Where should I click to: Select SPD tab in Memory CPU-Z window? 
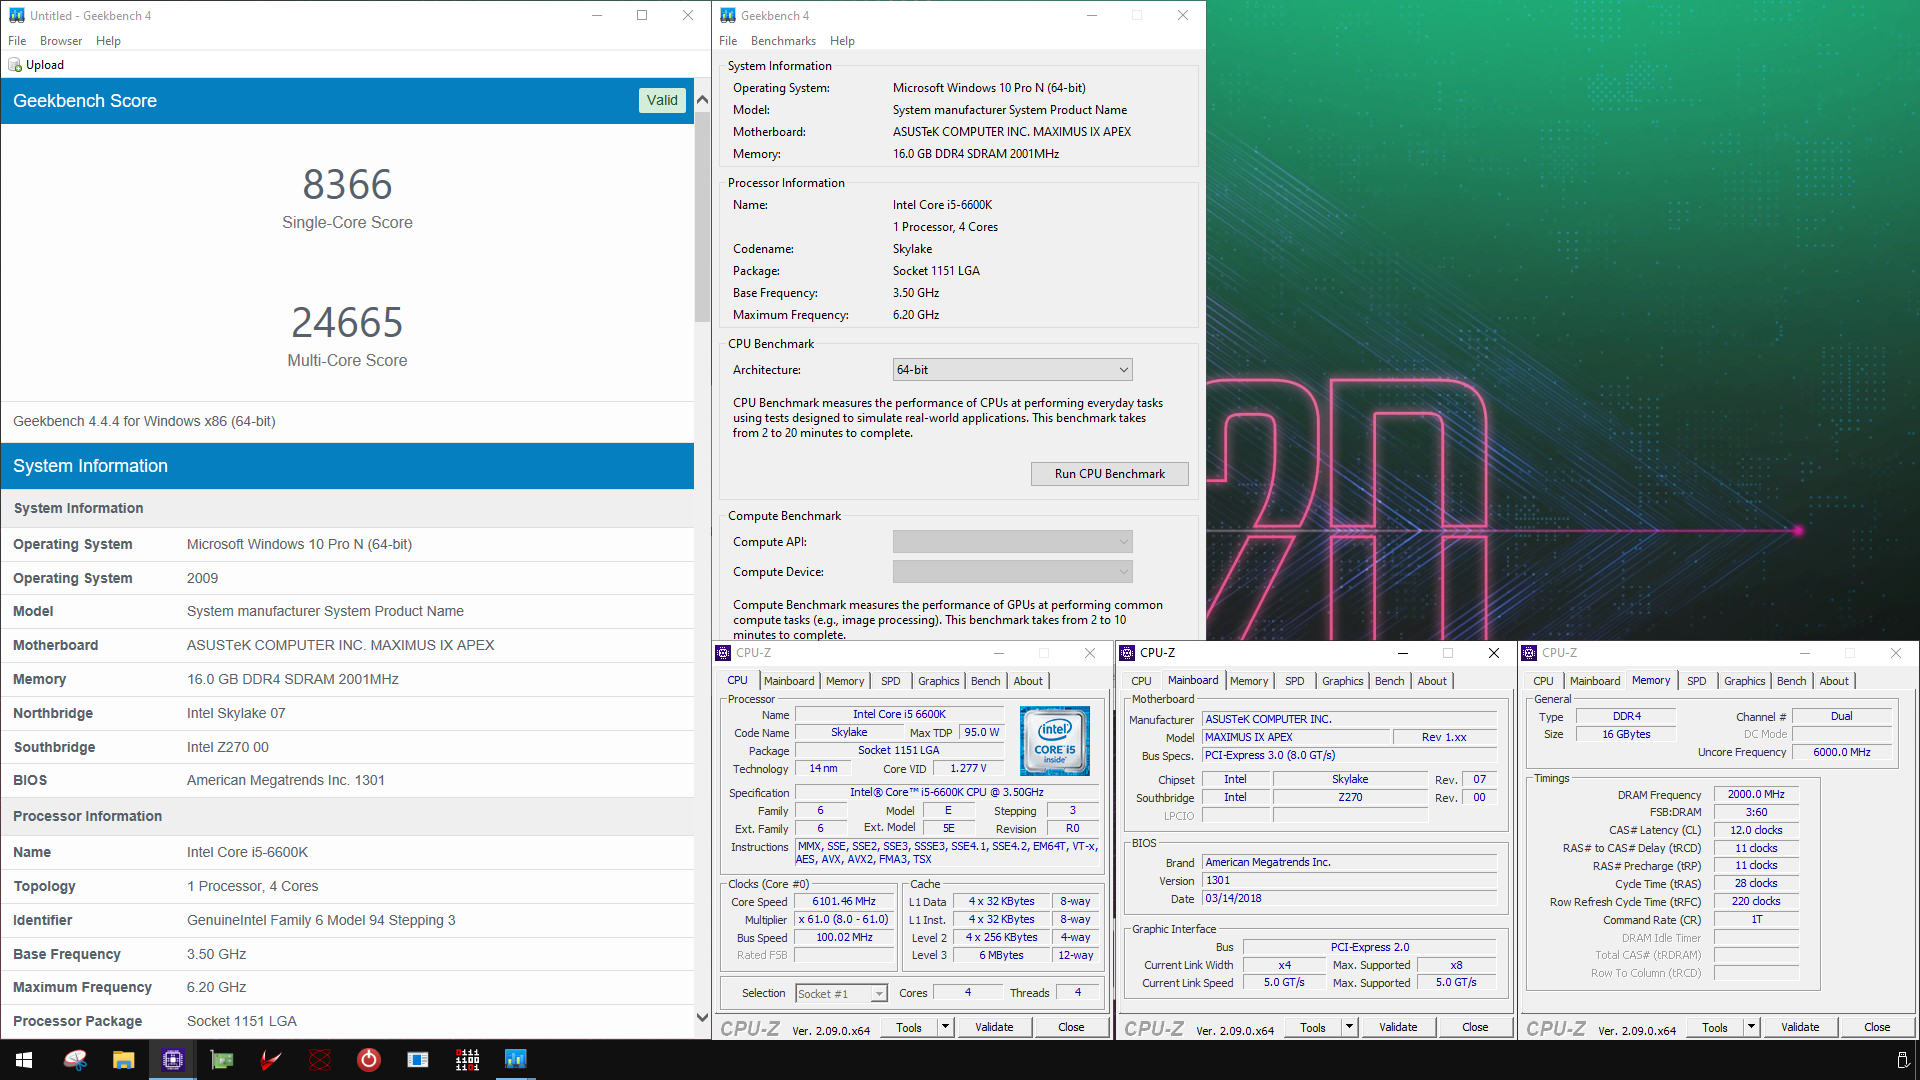pos(1697,681)
